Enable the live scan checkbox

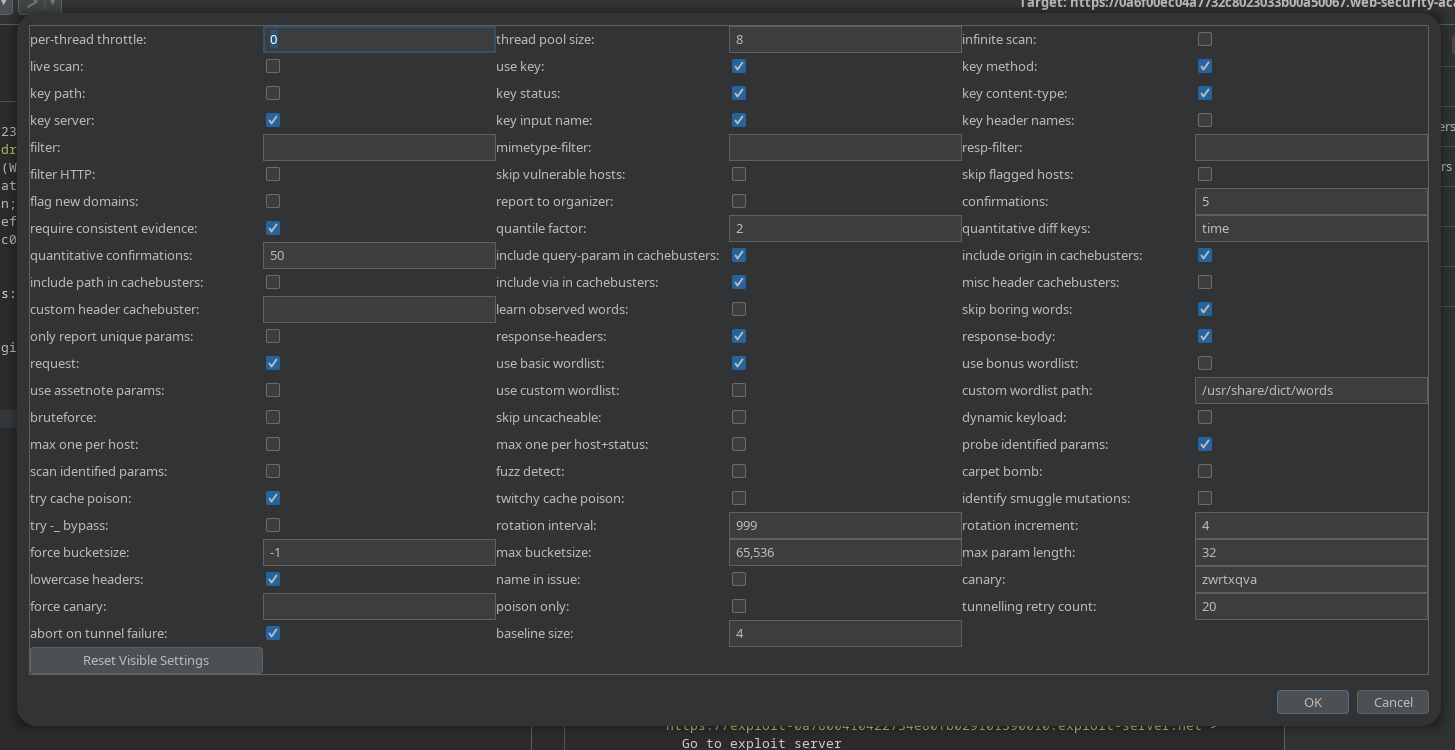coord(273,66)
